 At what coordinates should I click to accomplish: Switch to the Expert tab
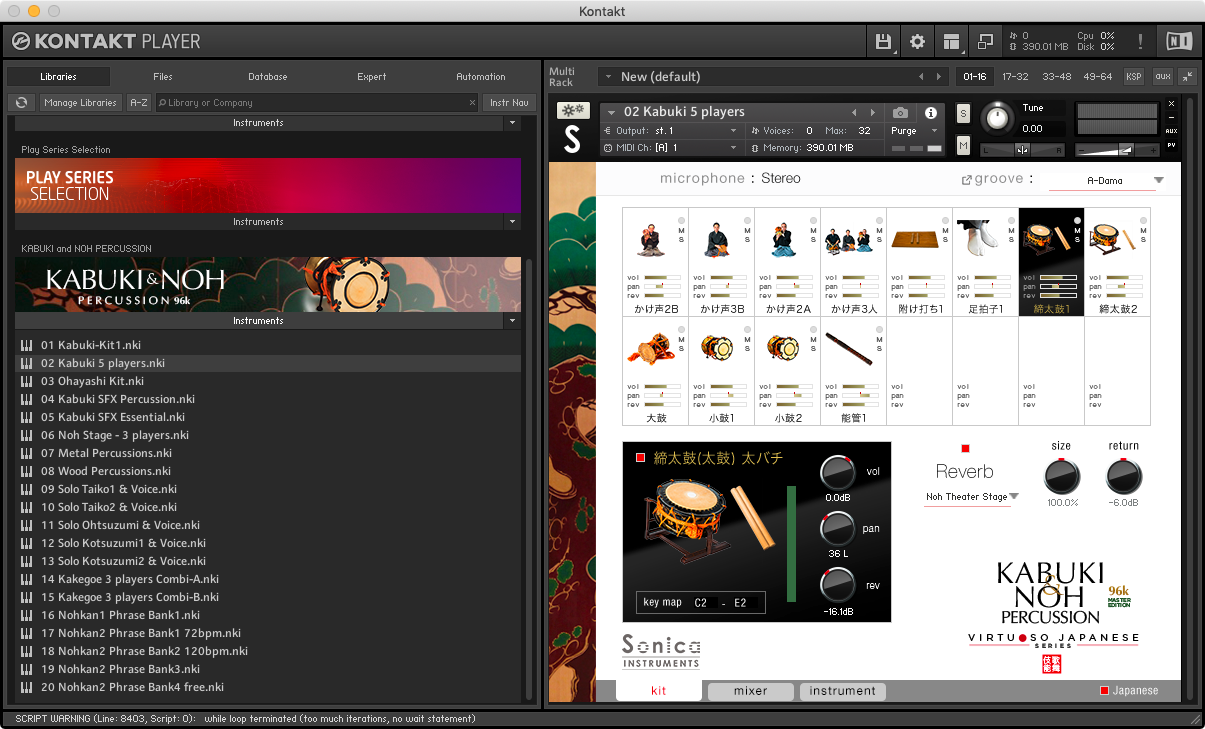click(372, 77)
